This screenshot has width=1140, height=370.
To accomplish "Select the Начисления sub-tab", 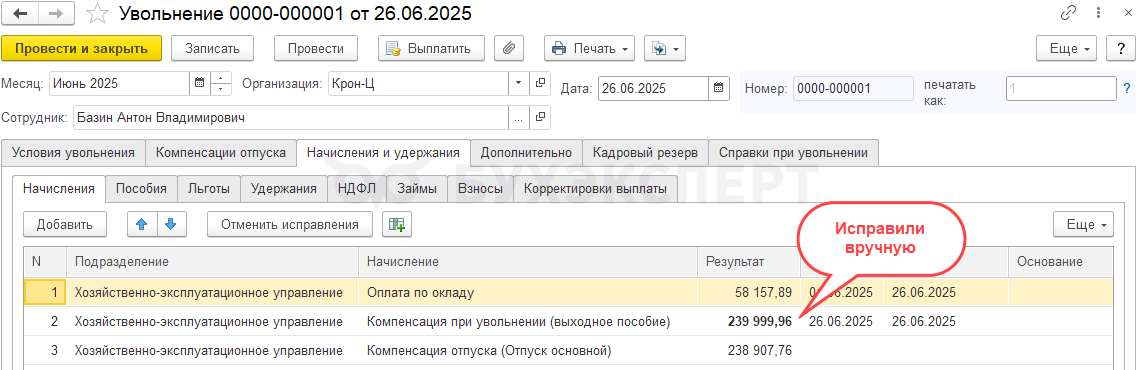I will 59,188.
